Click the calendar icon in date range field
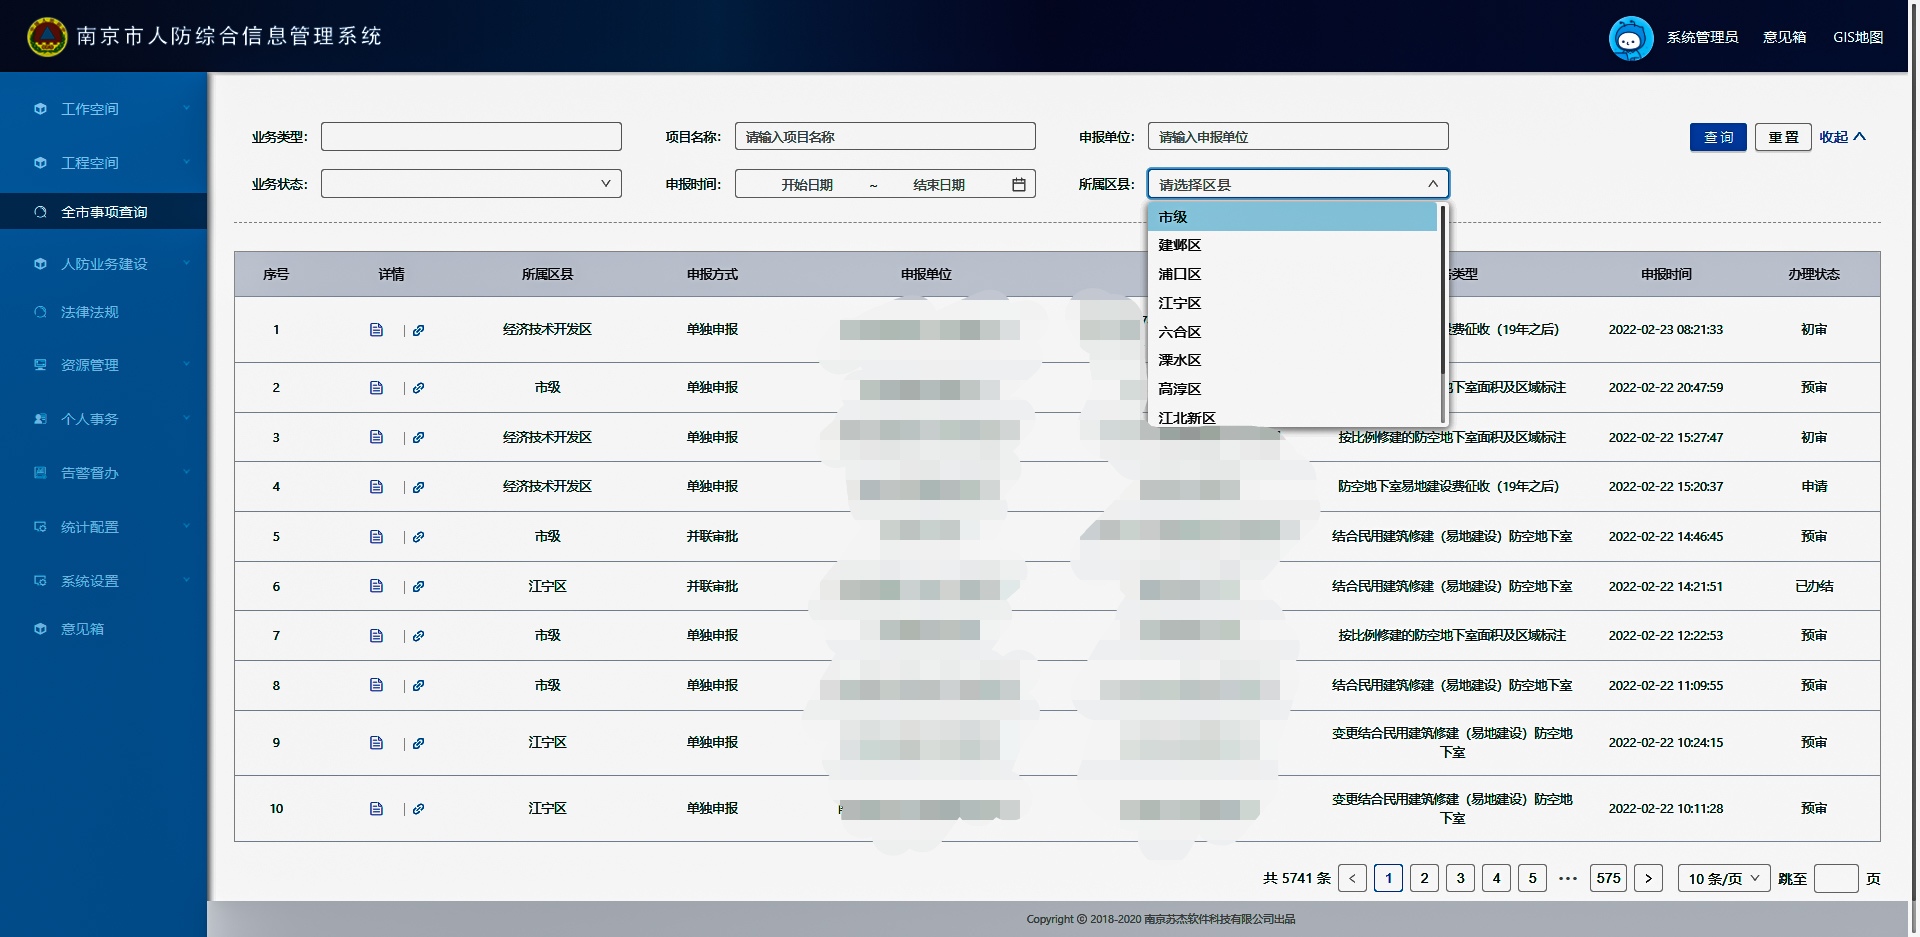The height and width of the screenshot is (937, 1920). [1018, 185]
